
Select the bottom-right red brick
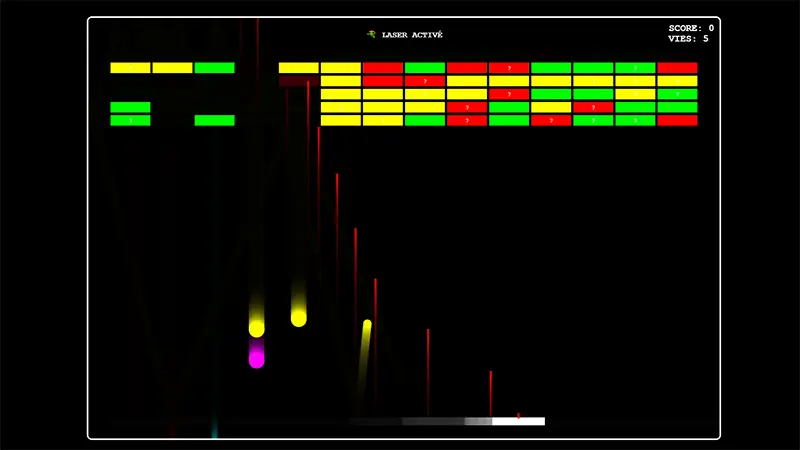[677, 120]
